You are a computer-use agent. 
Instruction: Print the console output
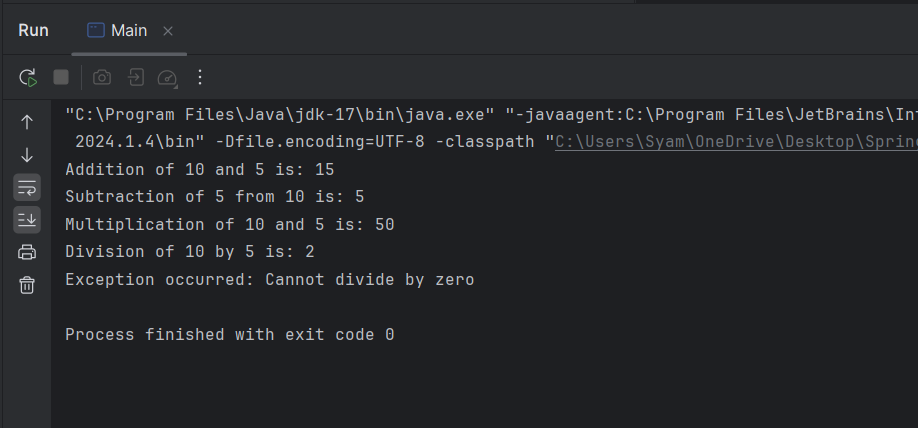pyautogui.click(x=27, y=252)
